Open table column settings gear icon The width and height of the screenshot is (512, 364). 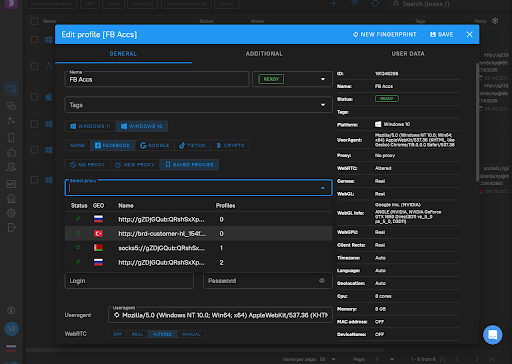pyautogui.click(x=495, y=21)
